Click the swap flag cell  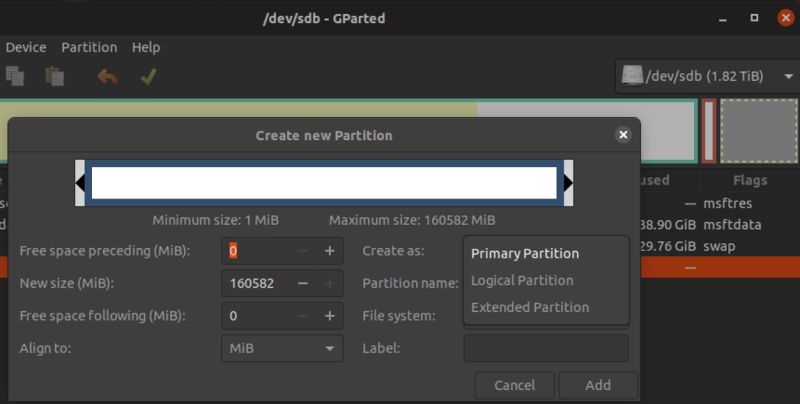719,246
